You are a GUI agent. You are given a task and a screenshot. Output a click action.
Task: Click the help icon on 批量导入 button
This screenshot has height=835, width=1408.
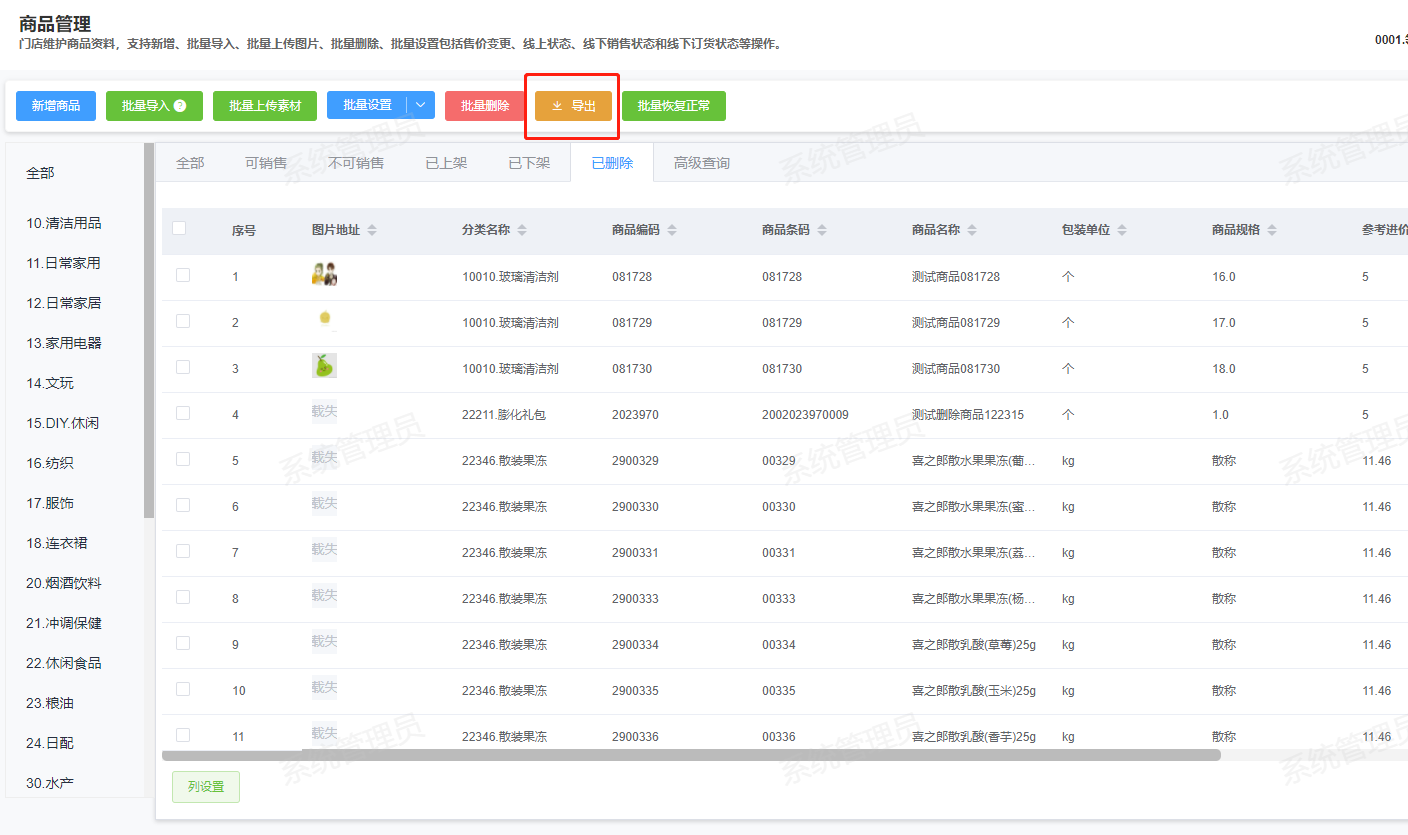[180, 106]
